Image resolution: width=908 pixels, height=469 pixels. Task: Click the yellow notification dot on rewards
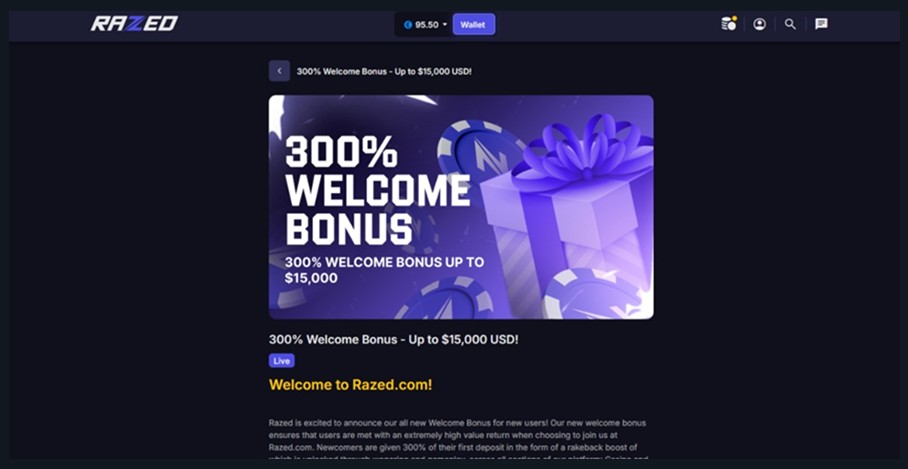(734, 19)
